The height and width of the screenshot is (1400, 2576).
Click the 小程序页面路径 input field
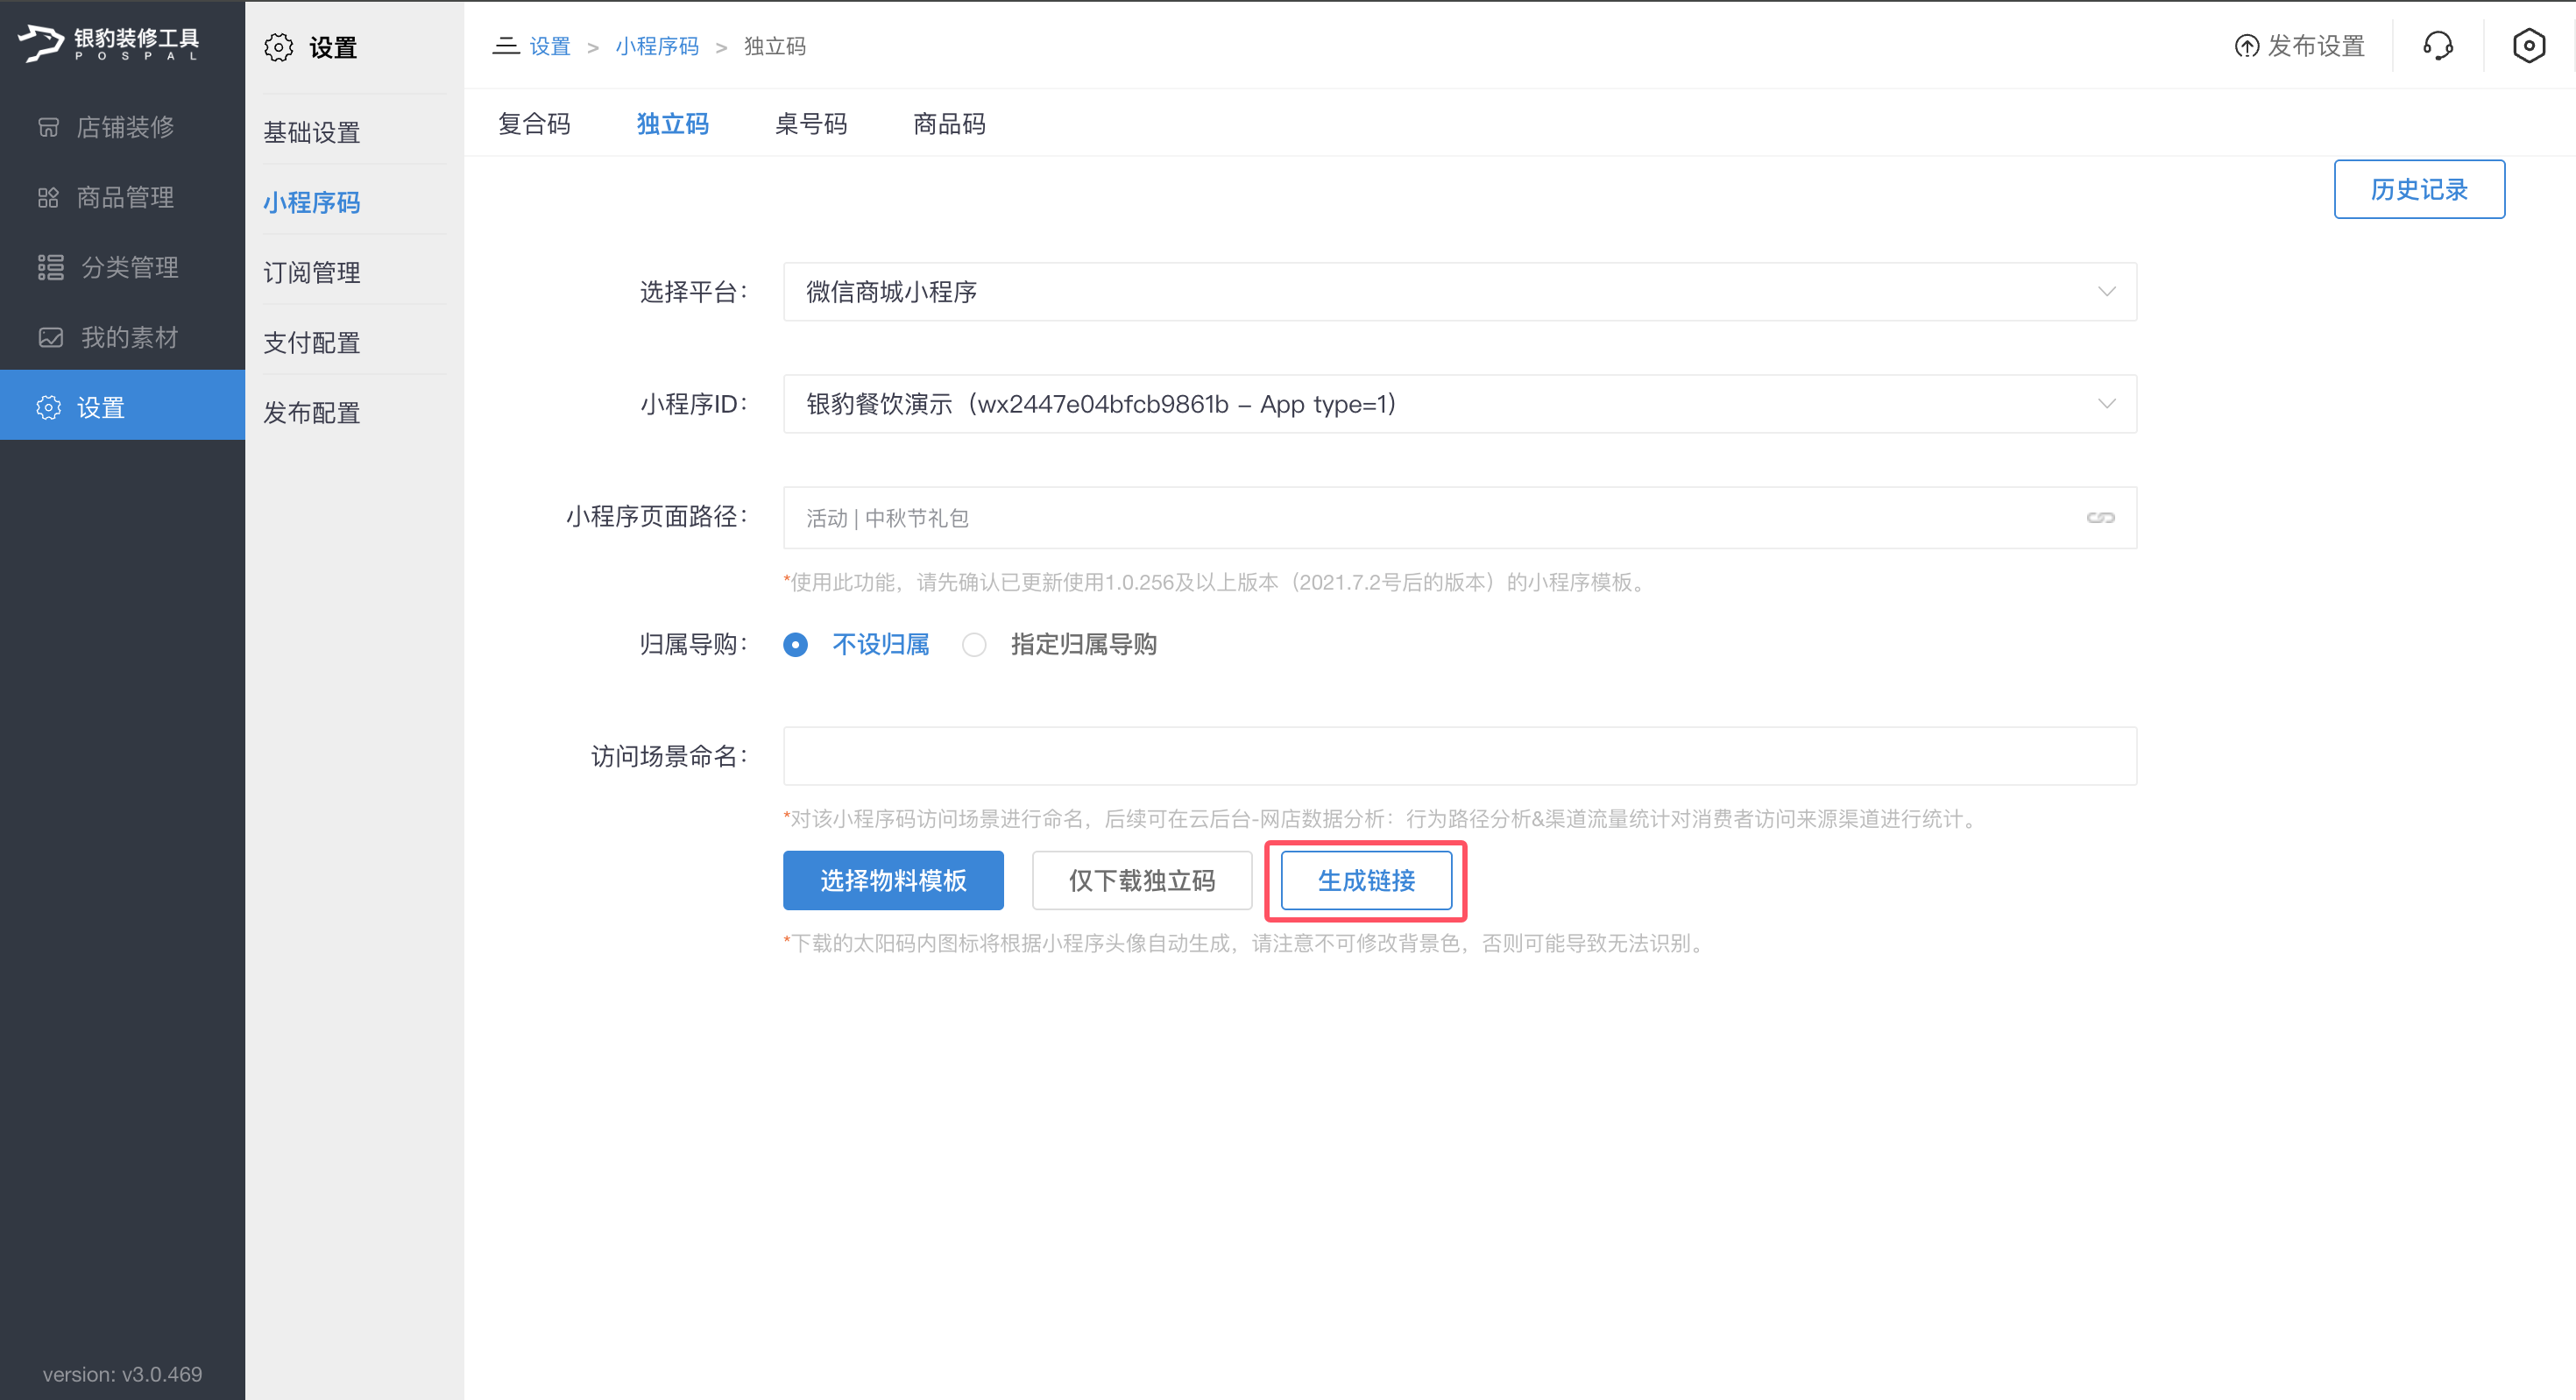pyautogui.click(x=1460, y=517)
